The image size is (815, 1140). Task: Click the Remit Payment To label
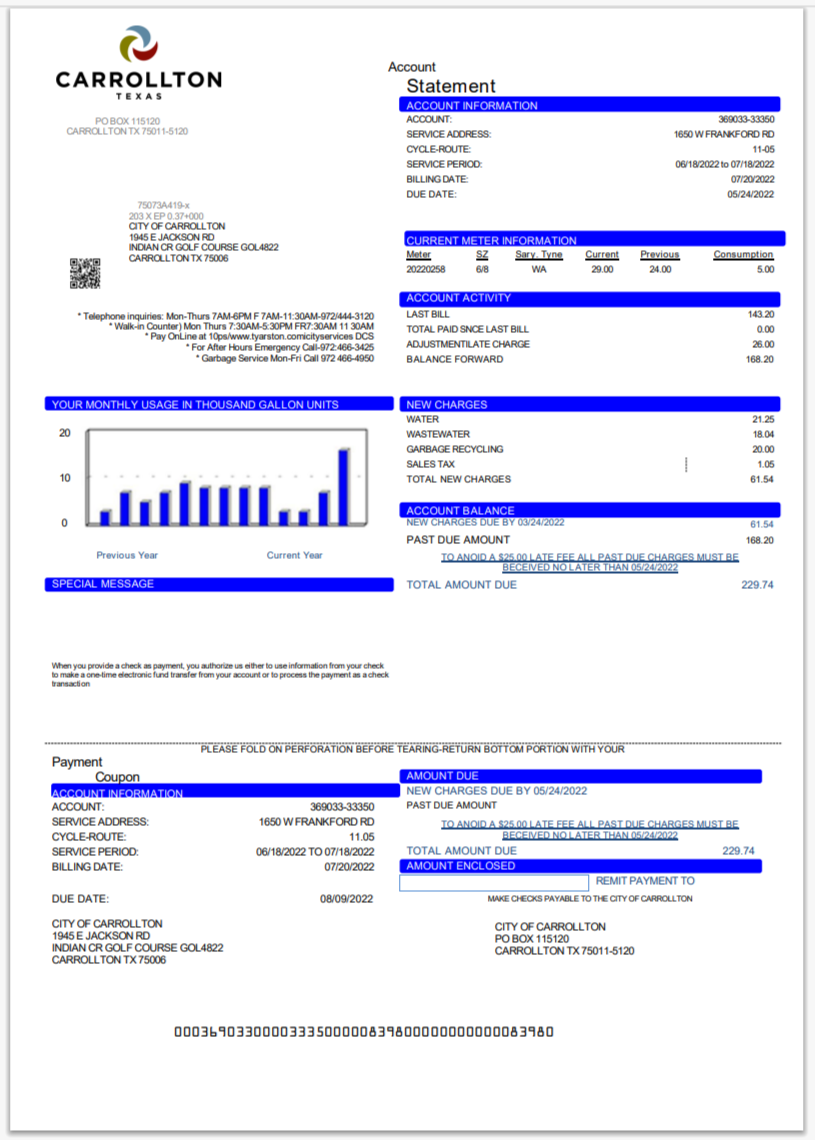point(644,881)
